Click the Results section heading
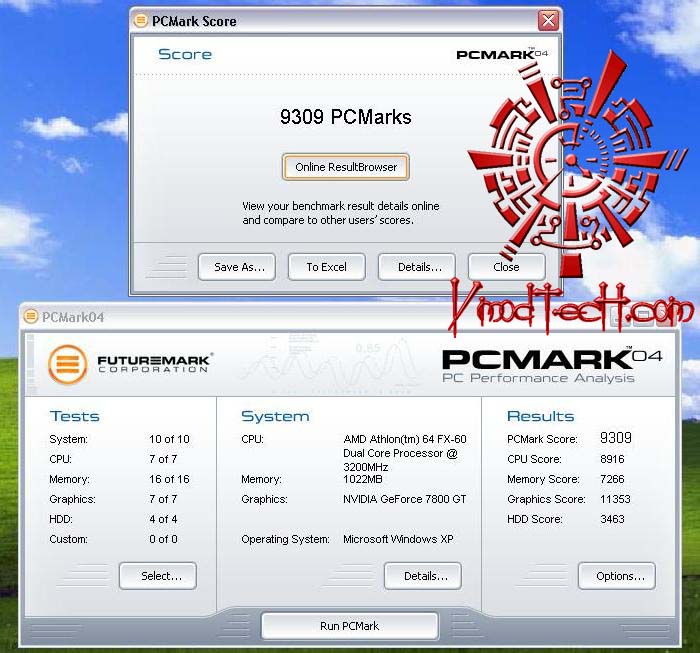The height and width of the screenshot is (653, 700). point(541,416)
